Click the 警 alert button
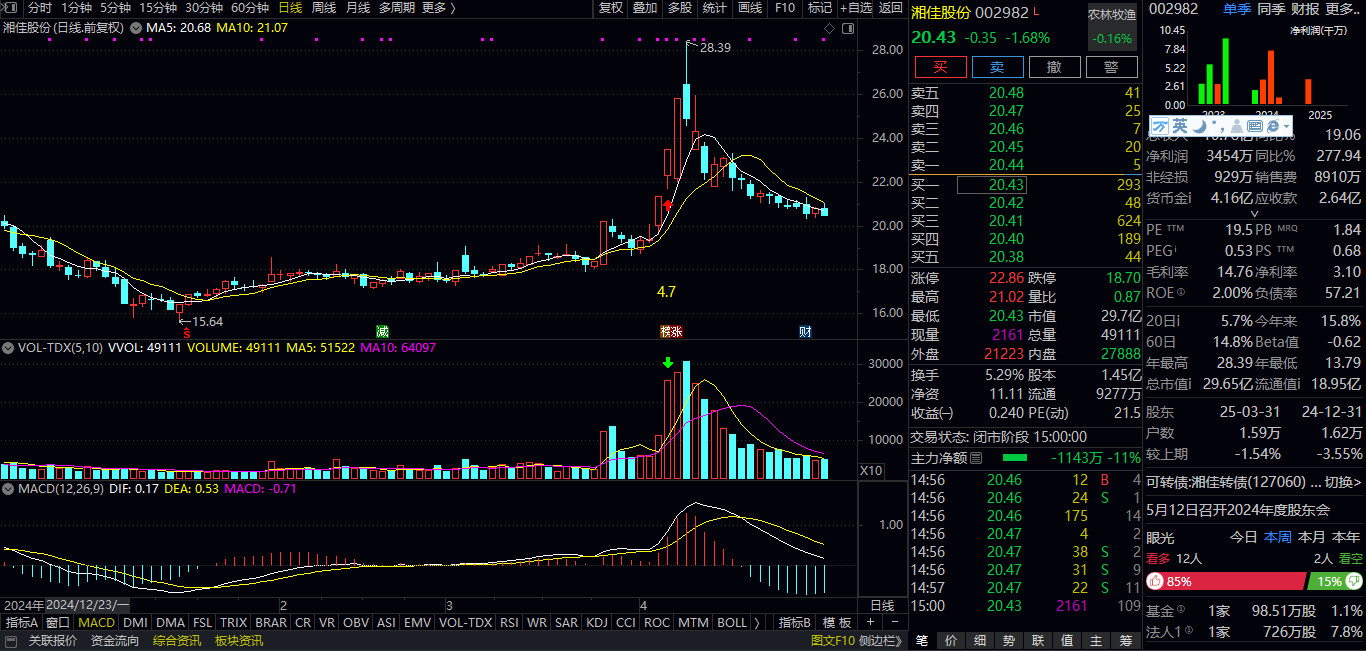 click(1111, 67)
